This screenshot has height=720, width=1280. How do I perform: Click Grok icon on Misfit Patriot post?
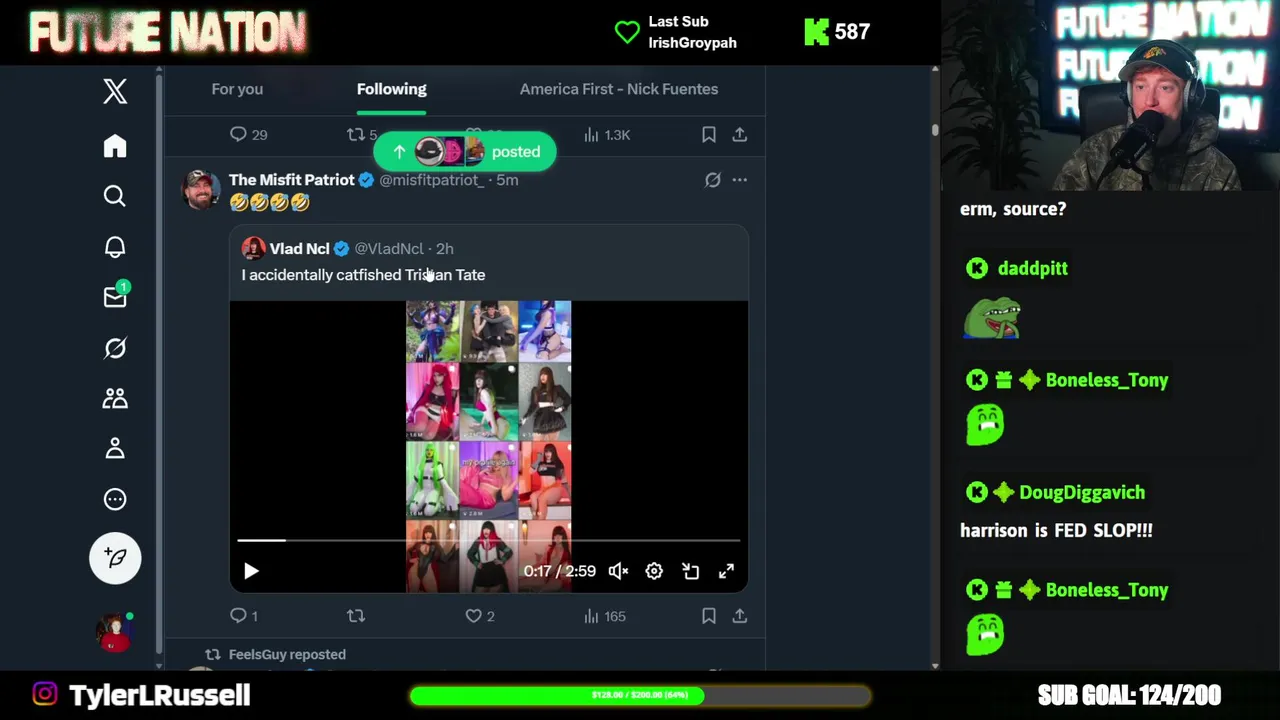click(x=712, y=180)
